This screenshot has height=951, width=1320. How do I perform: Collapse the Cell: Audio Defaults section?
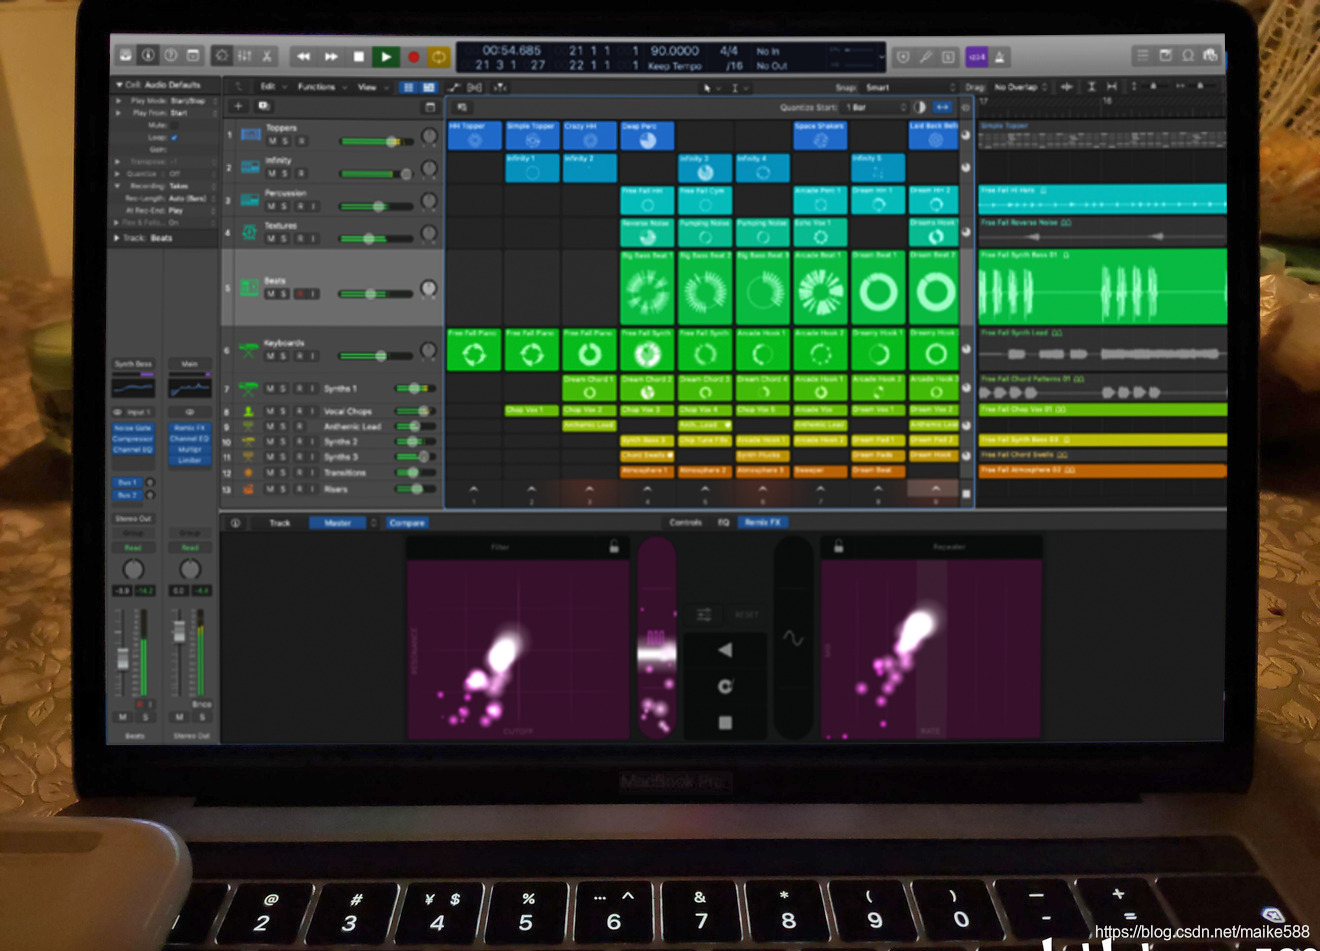[119, 85]
